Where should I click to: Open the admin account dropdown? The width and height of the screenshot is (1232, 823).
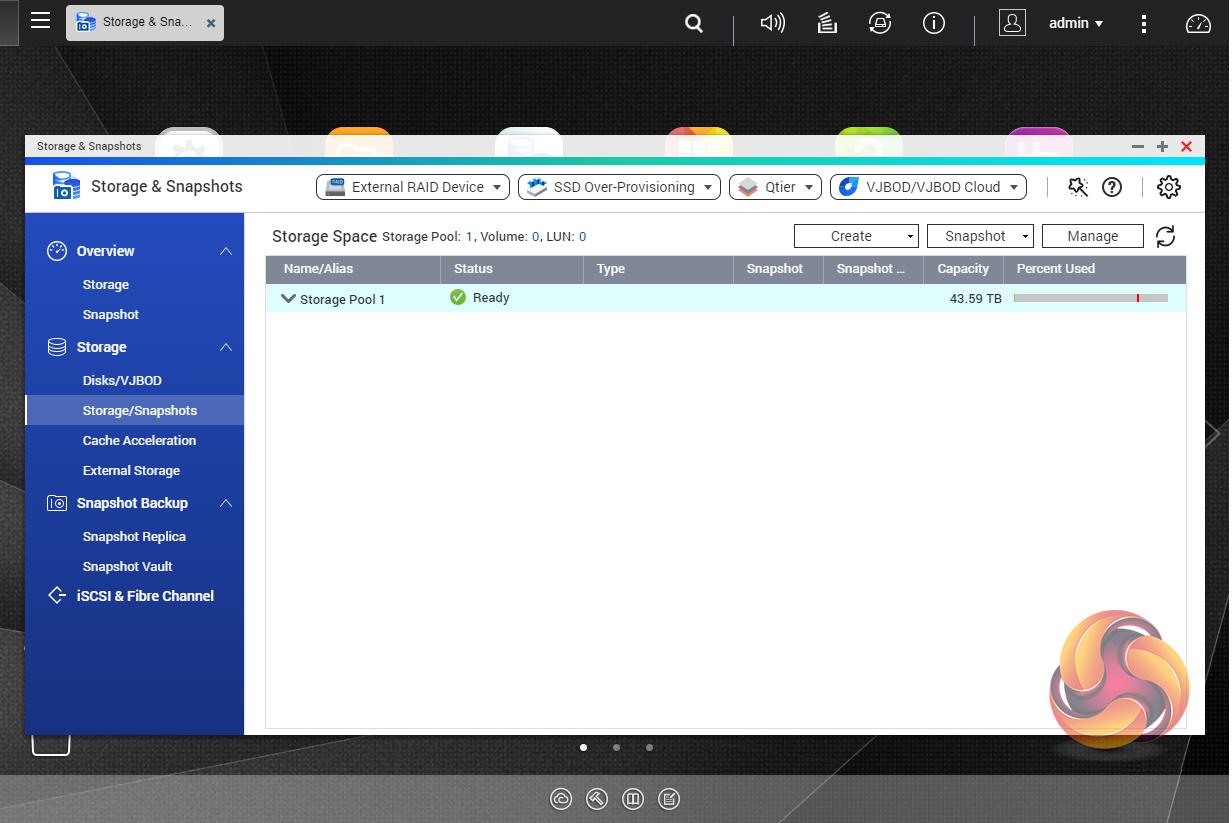point(1076,23)
